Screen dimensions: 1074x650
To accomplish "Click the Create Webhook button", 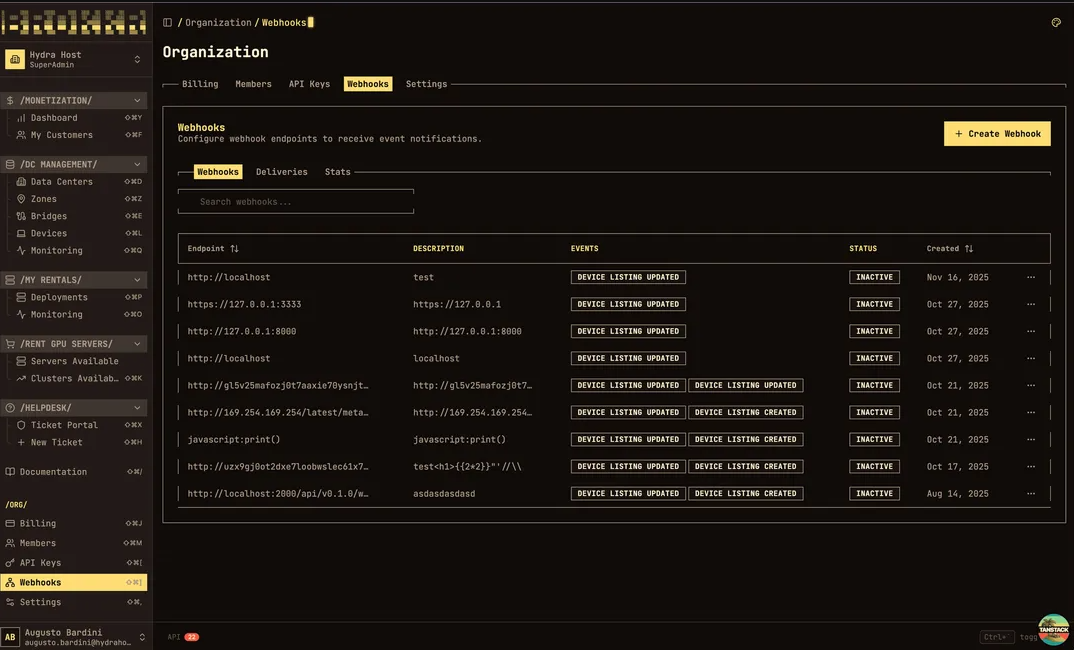I will click(997, 134).
